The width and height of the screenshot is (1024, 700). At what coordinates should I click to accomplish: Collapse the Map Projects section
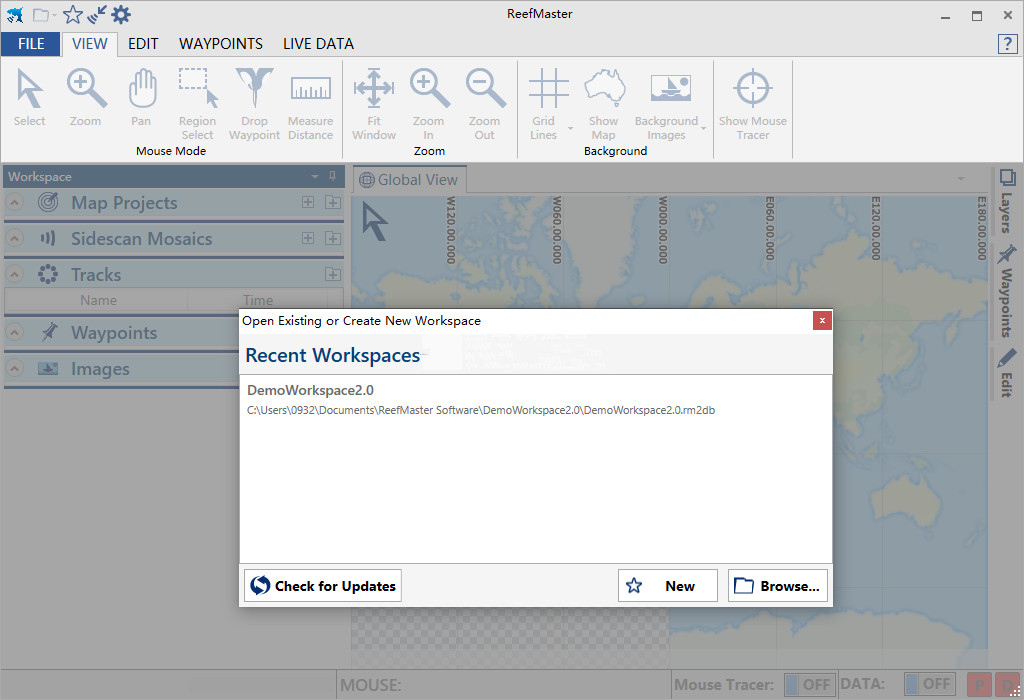point(14,202)
